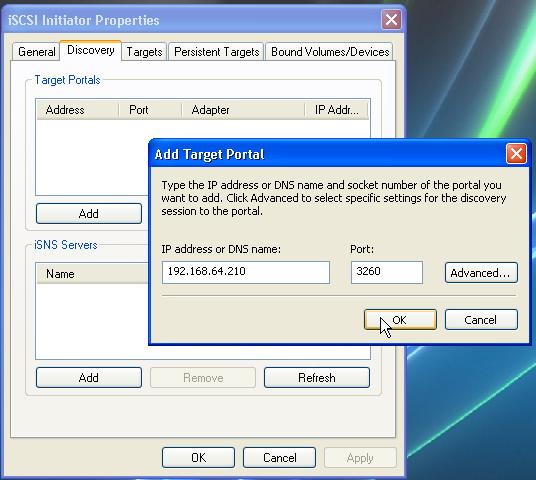Screen dimensions: 536x480
Task: Click Remove under iSNS Servers
Action: [x=203, y=377]
